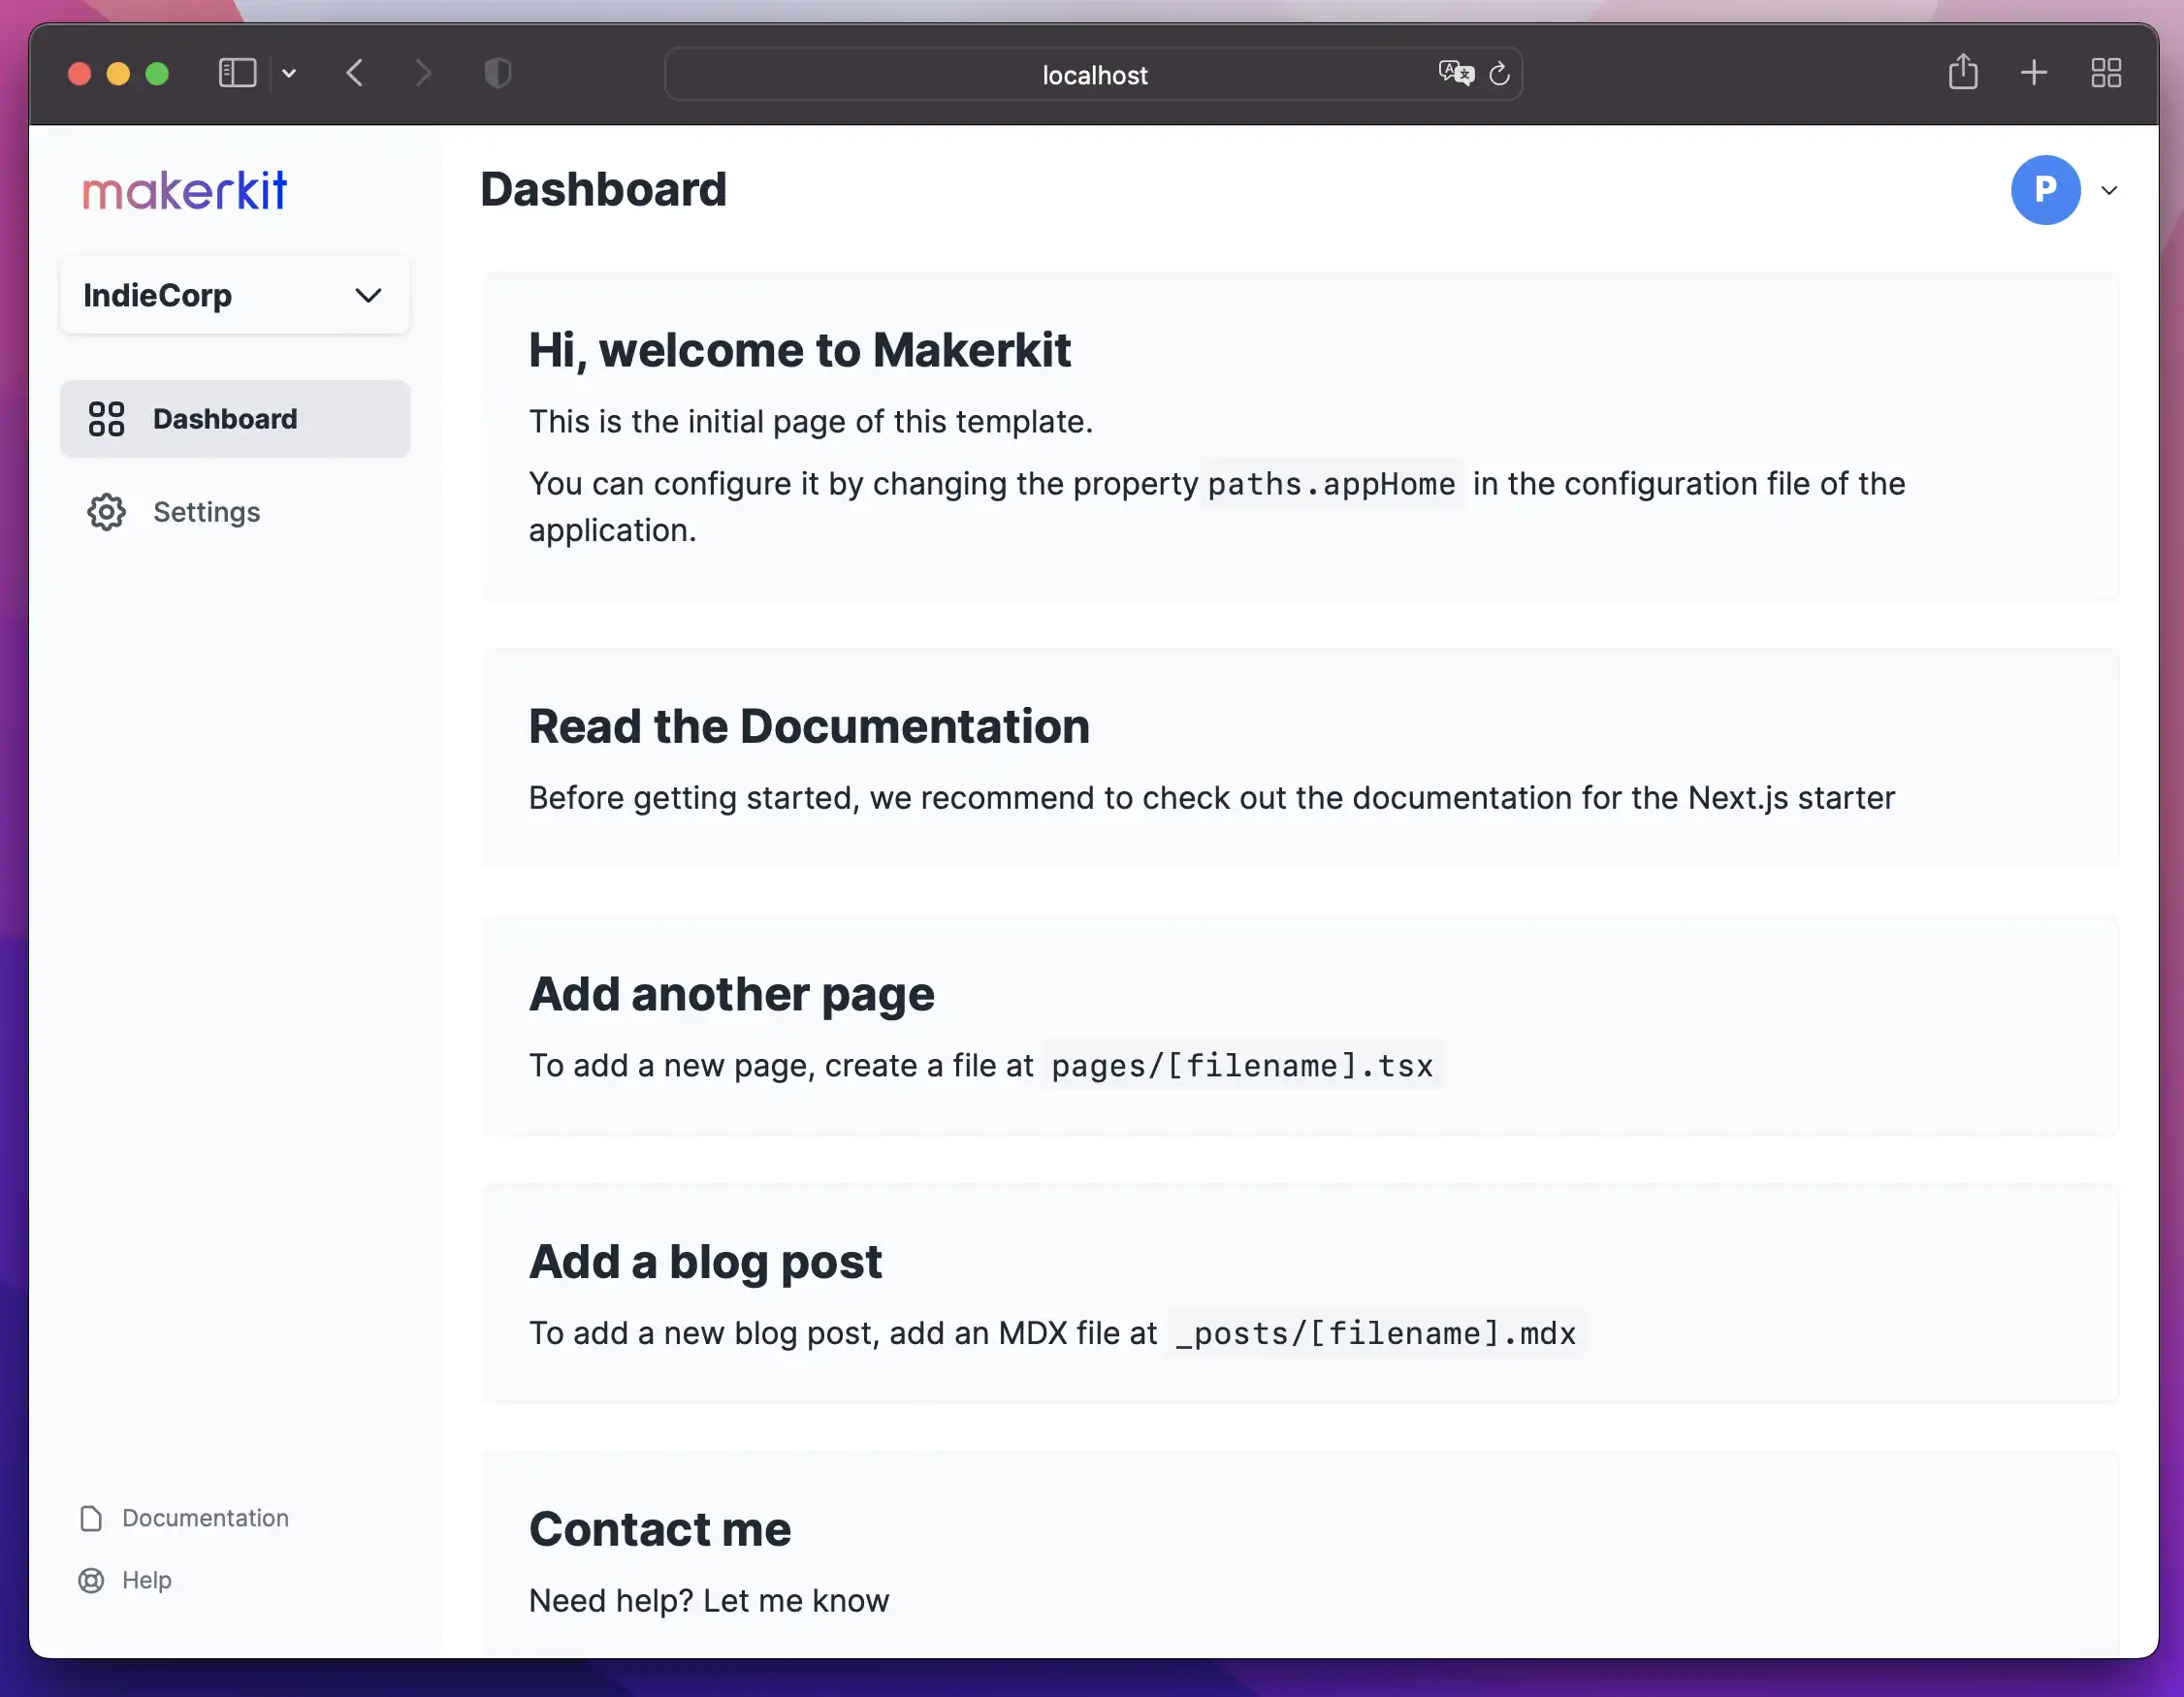Toggle the Safari sidebar button
This screenshot has width=2184, height=1697.
click(x=237, y=73)
